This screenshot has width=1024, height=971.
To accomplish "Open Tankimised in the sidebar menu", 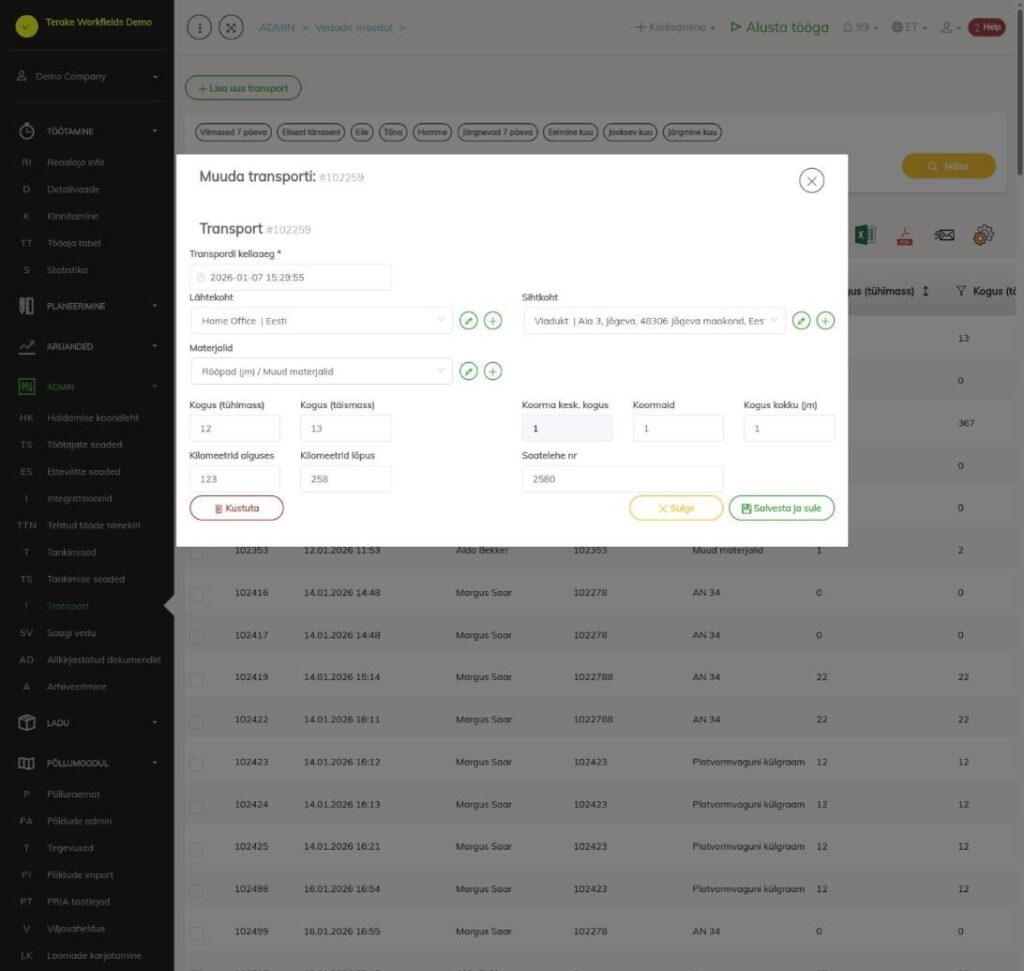I will [x=71, y=552].
